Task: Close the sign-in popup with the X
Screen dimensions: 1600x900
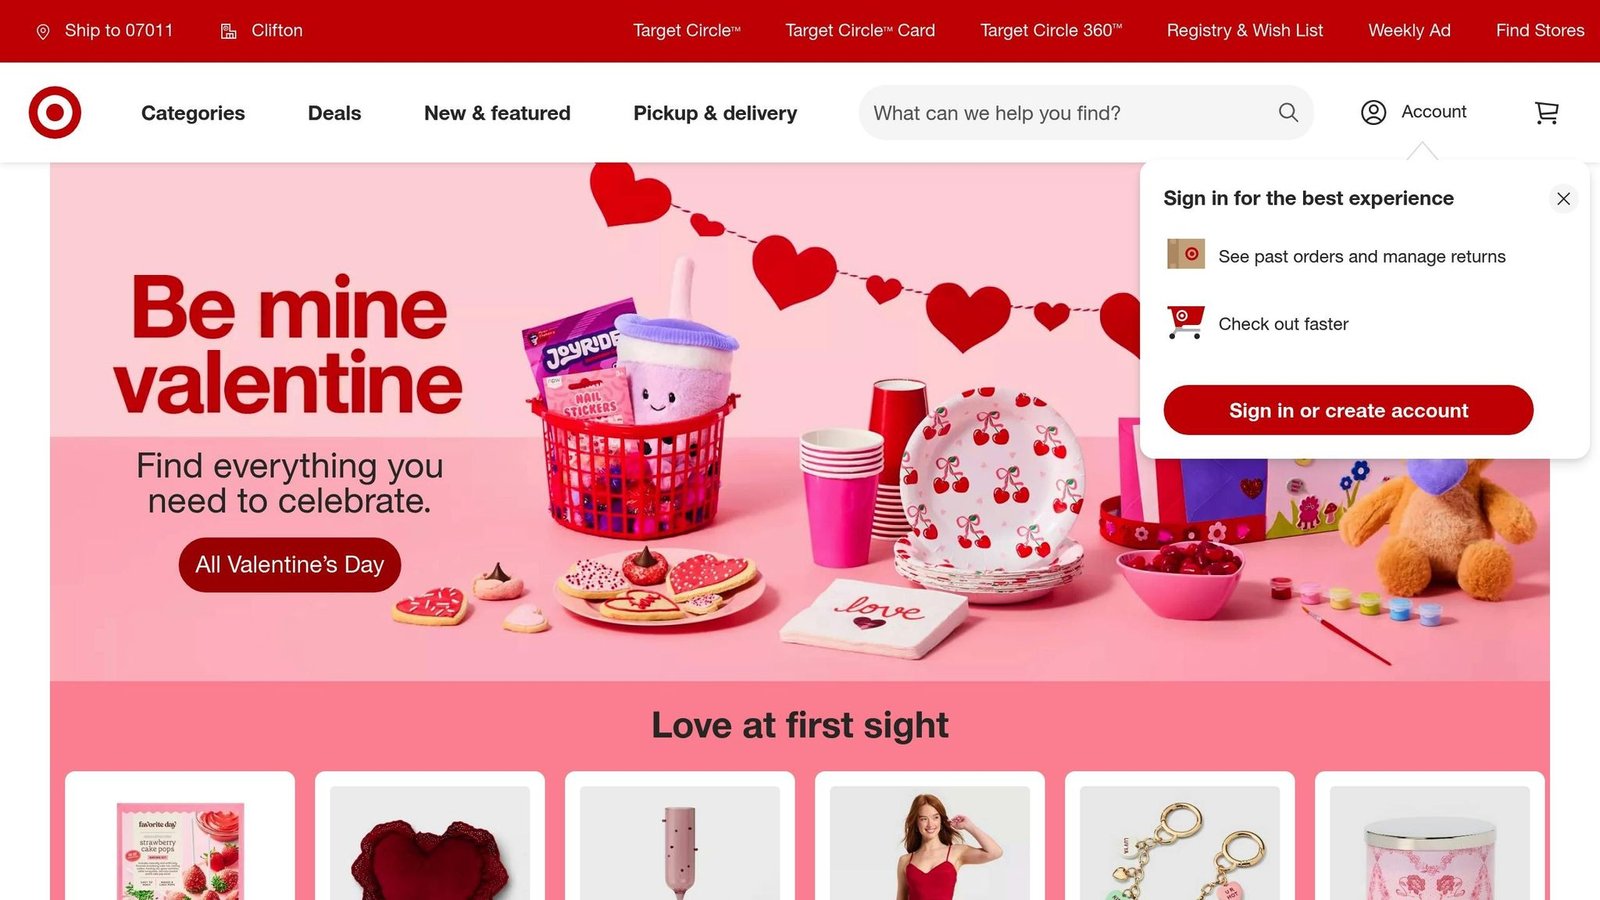Action: [1563, 198]
